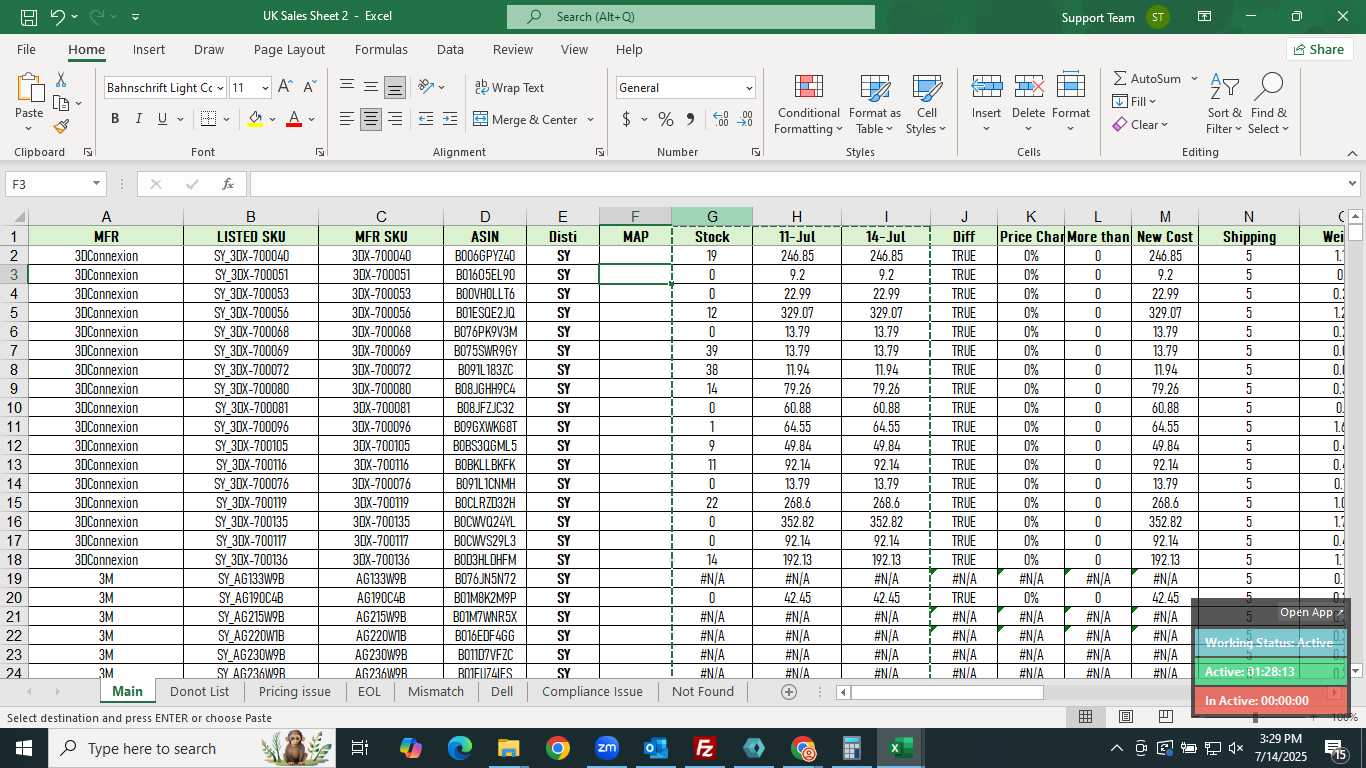Toggle Center horizontal alignment
This screenshot has width=1366, height=768.
pyautogui.click(x=371, y=119)
